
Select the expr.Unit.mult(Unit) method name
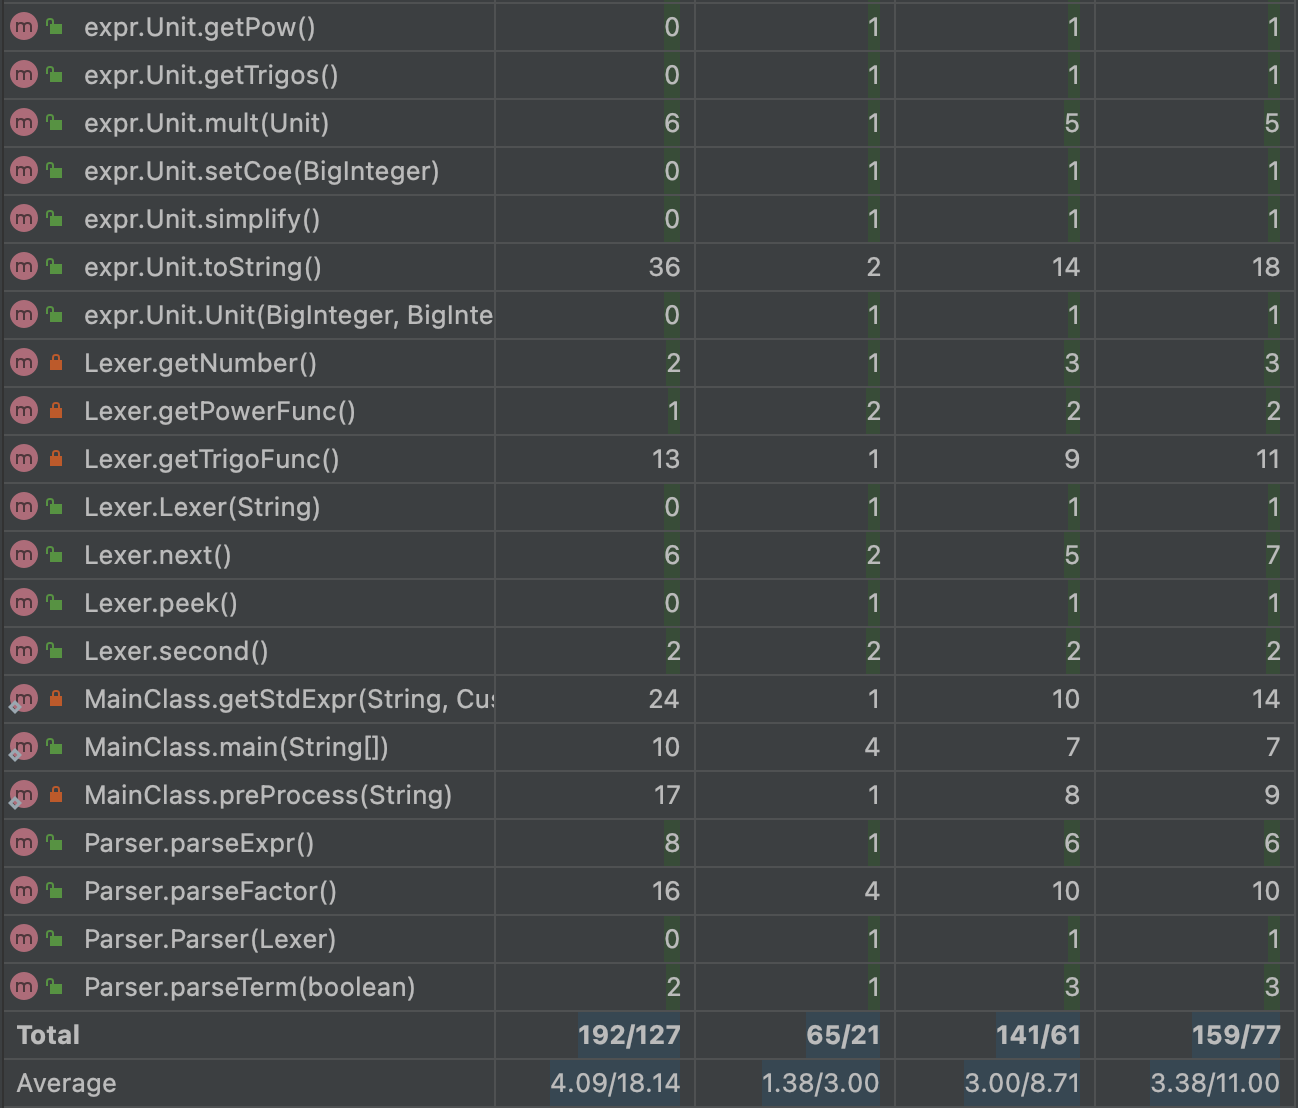point(207,123)
